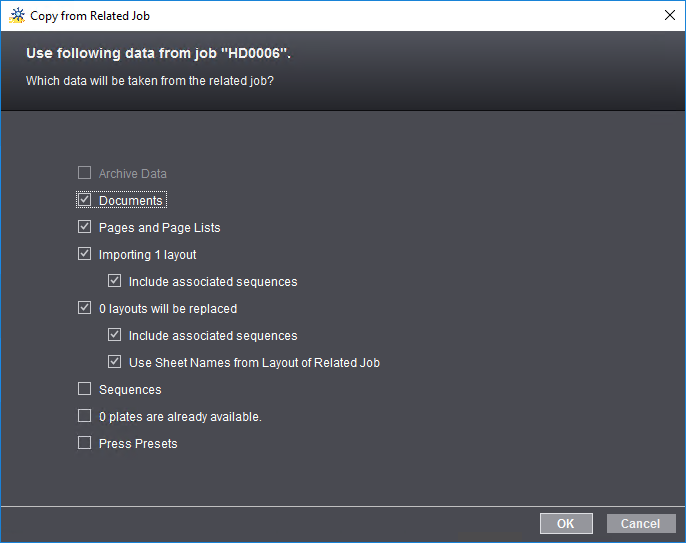This screenshot has height=543, width=686.
Task: Click the Copy from Related Job title text
Action: 90,16
